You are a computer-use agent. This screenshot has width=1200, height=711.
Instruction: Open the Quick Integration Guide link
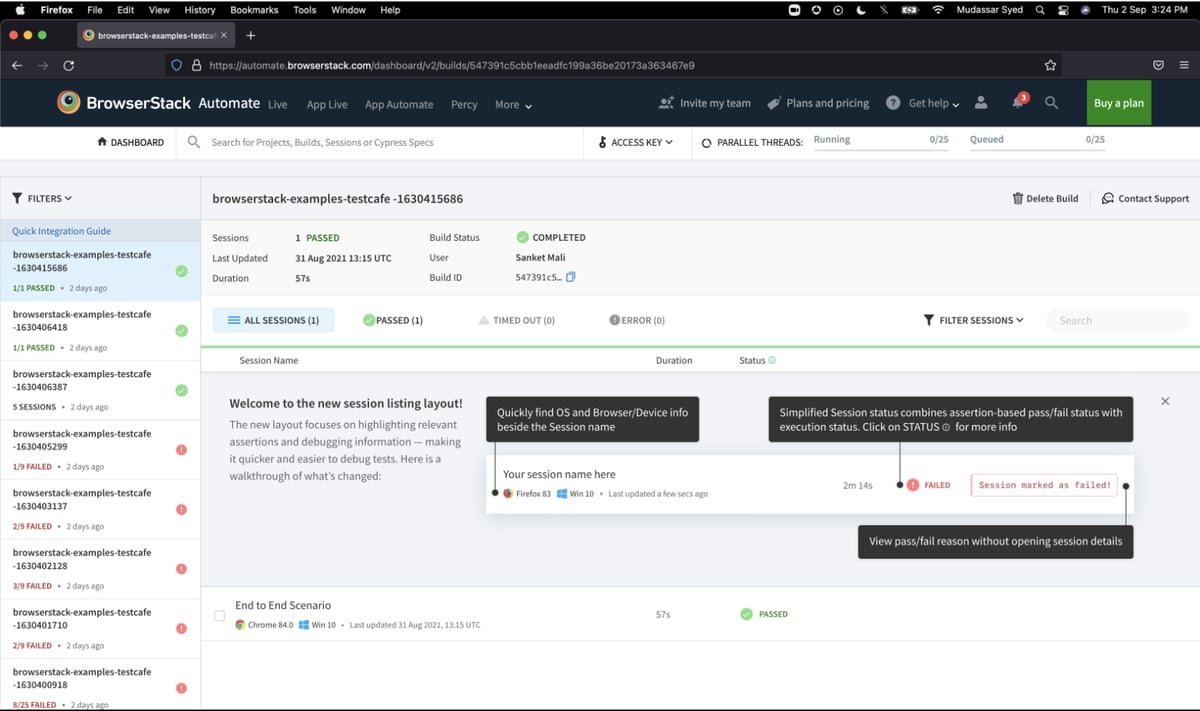coord(61,231)
